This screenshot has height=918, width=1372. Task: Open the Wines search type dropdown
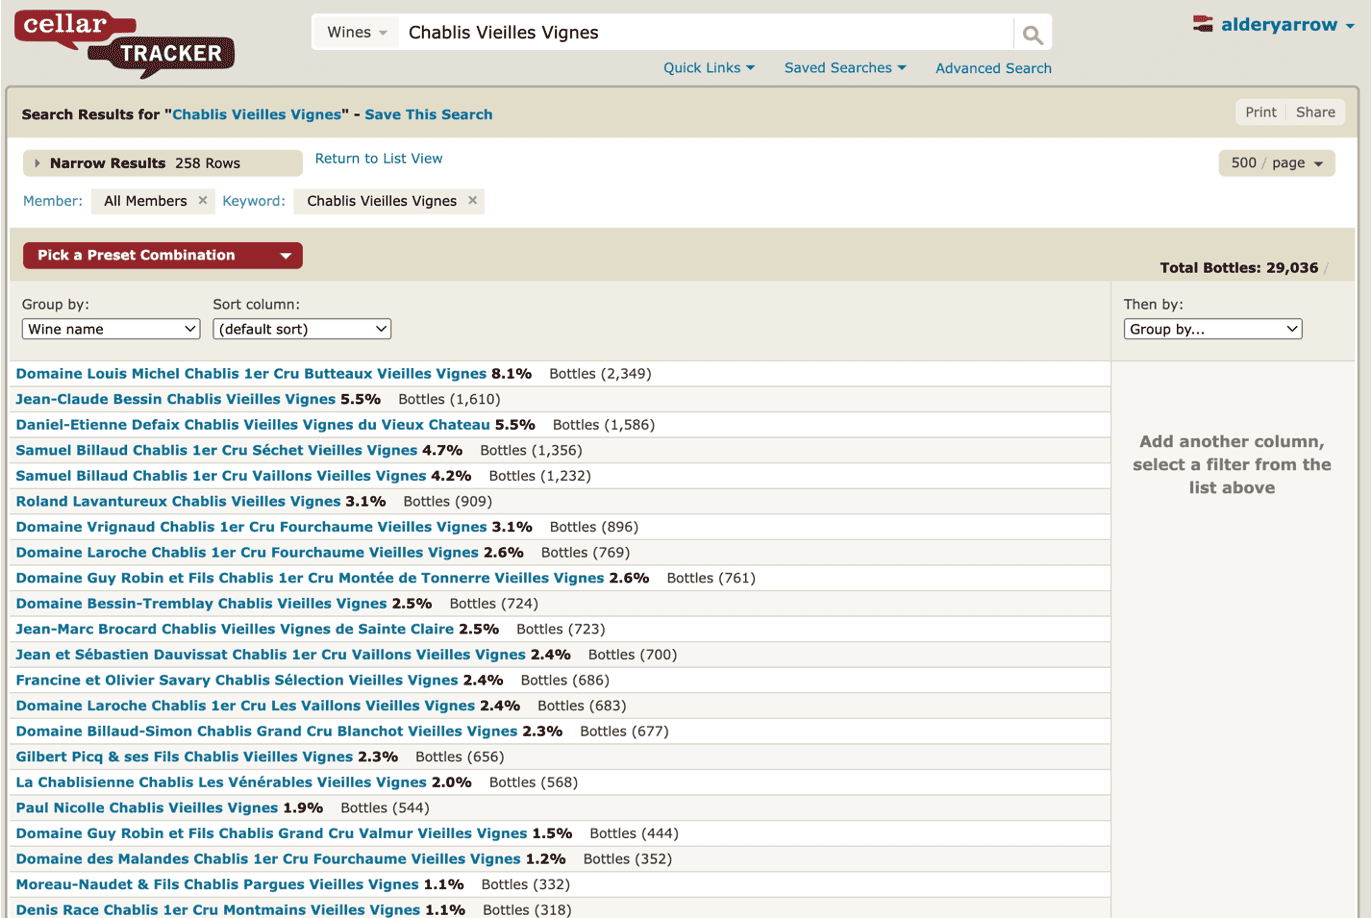pyautogui.click(x=357, y=33)
